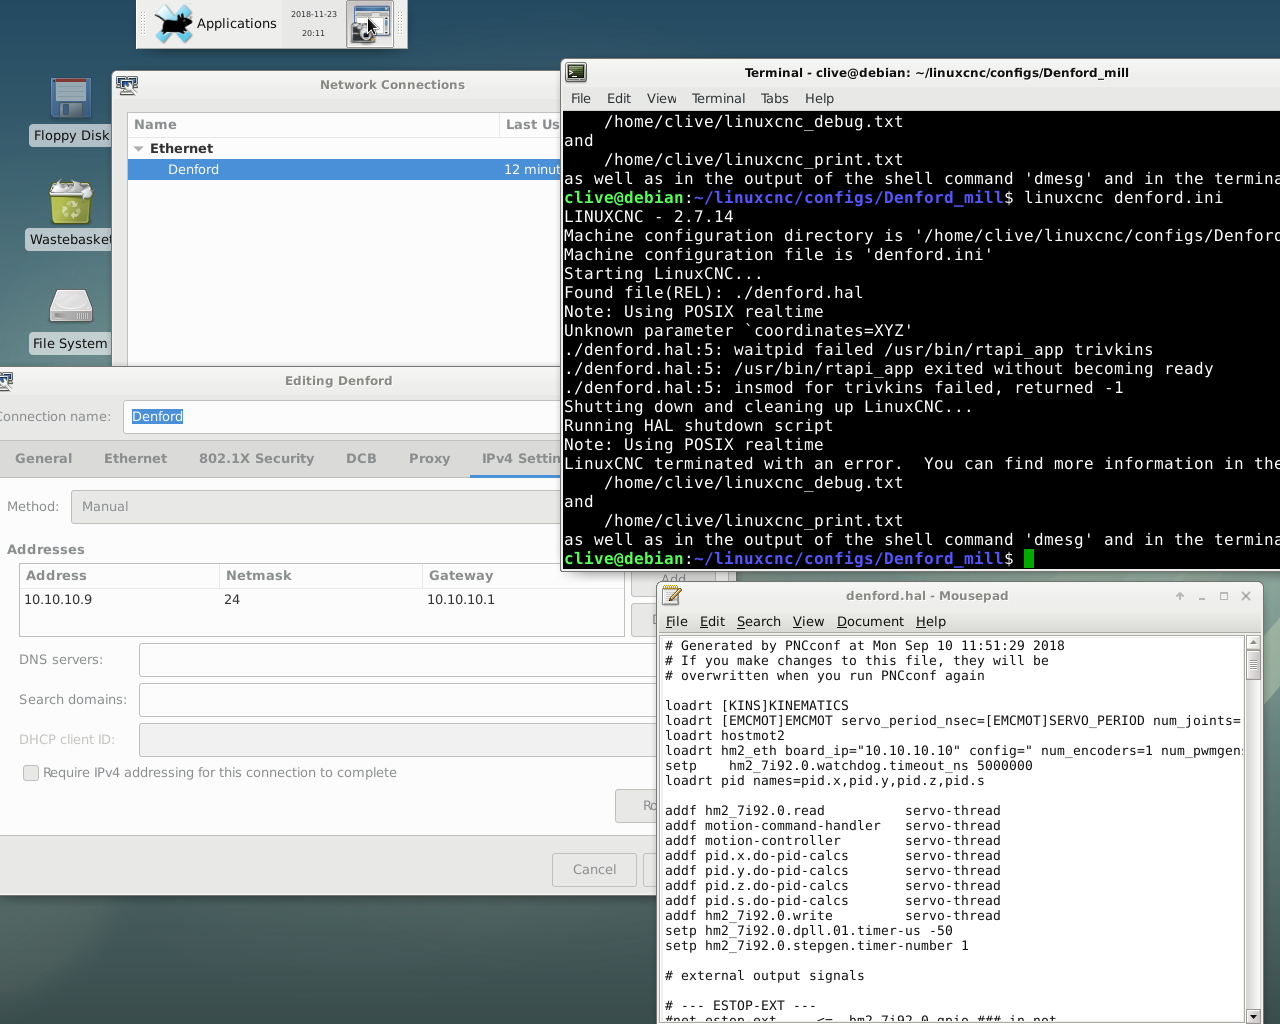Click the panel clock showing 2018-11-23
The height and width of the screenshot is (1024, 1280).
point(314,24)
